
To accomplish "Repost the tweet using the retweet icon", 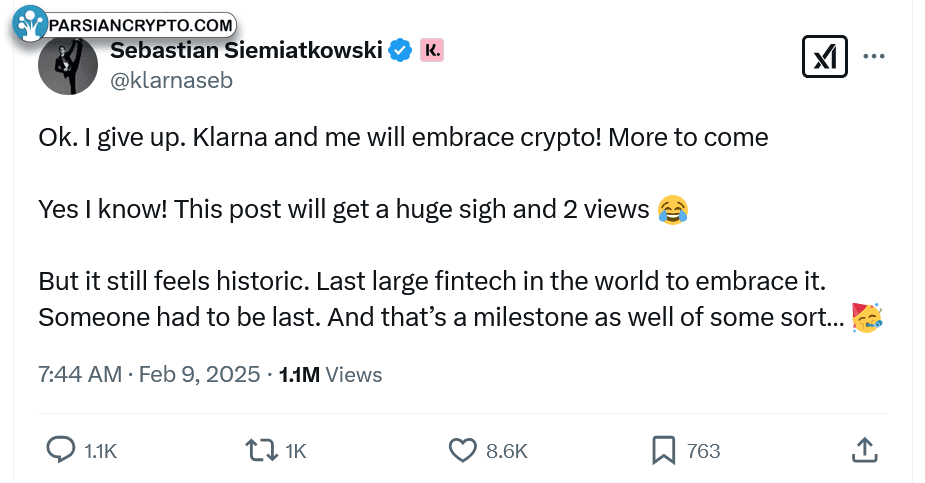I will pyautogui.click(x=261, y=450).
